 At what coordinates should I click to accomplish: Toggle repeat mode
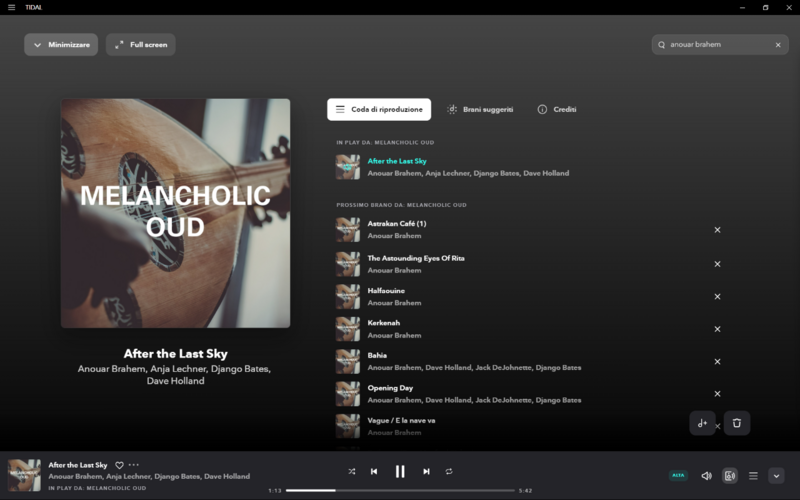449,472
